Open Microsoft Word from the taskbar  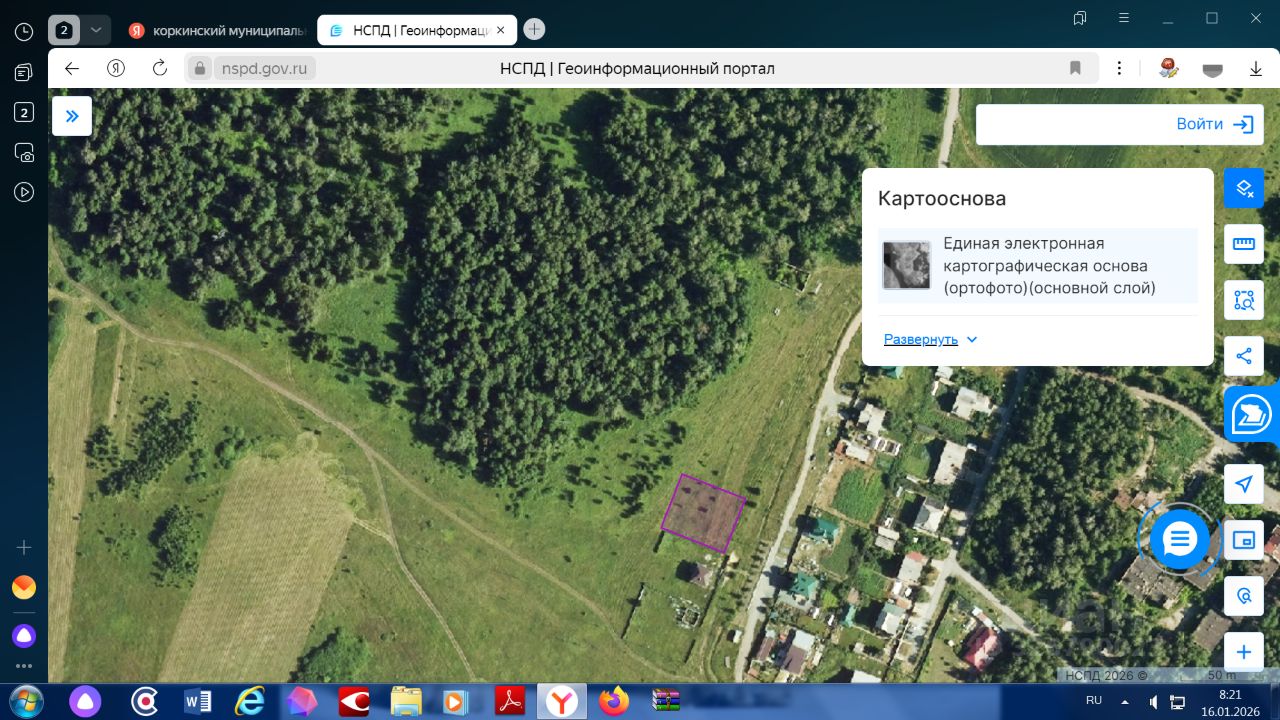coord(198,702)
